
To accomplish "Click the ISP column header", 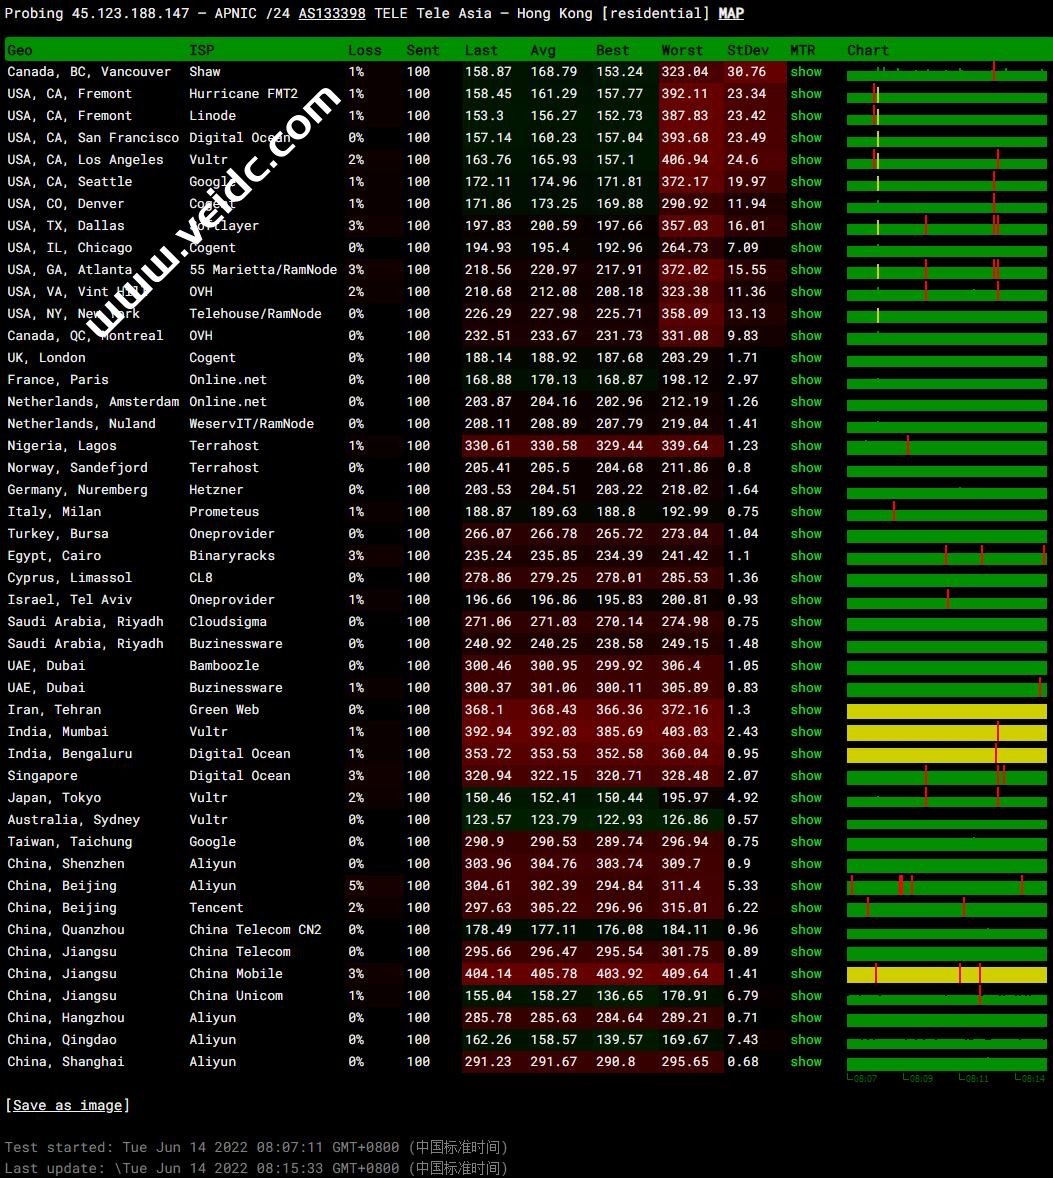I will pyautogui.click(x=201, y=50).
